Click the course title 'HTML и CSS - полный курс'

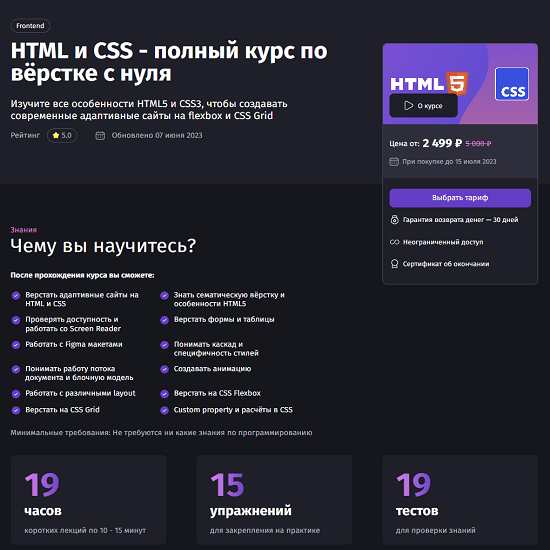169,62
